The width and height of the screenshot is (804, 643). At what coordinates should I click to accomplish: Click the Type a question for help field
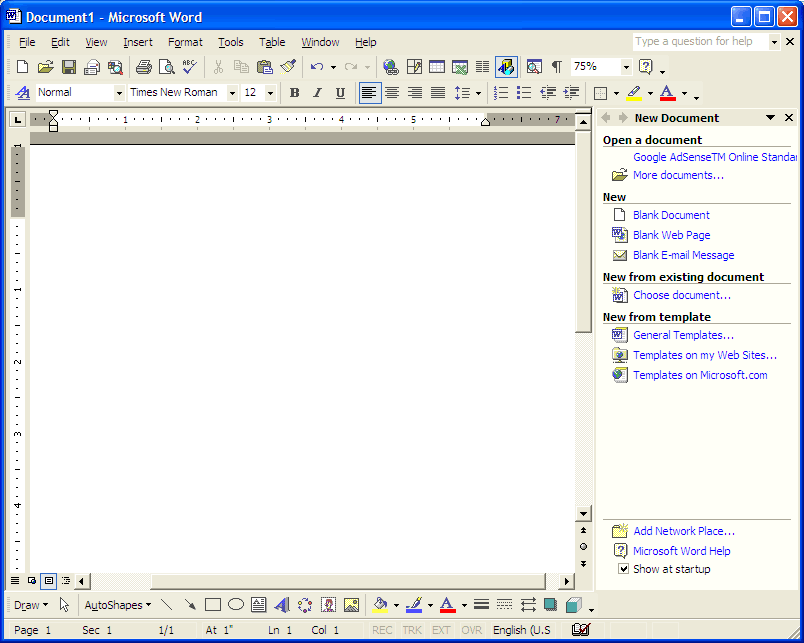(x=700, y=41)
